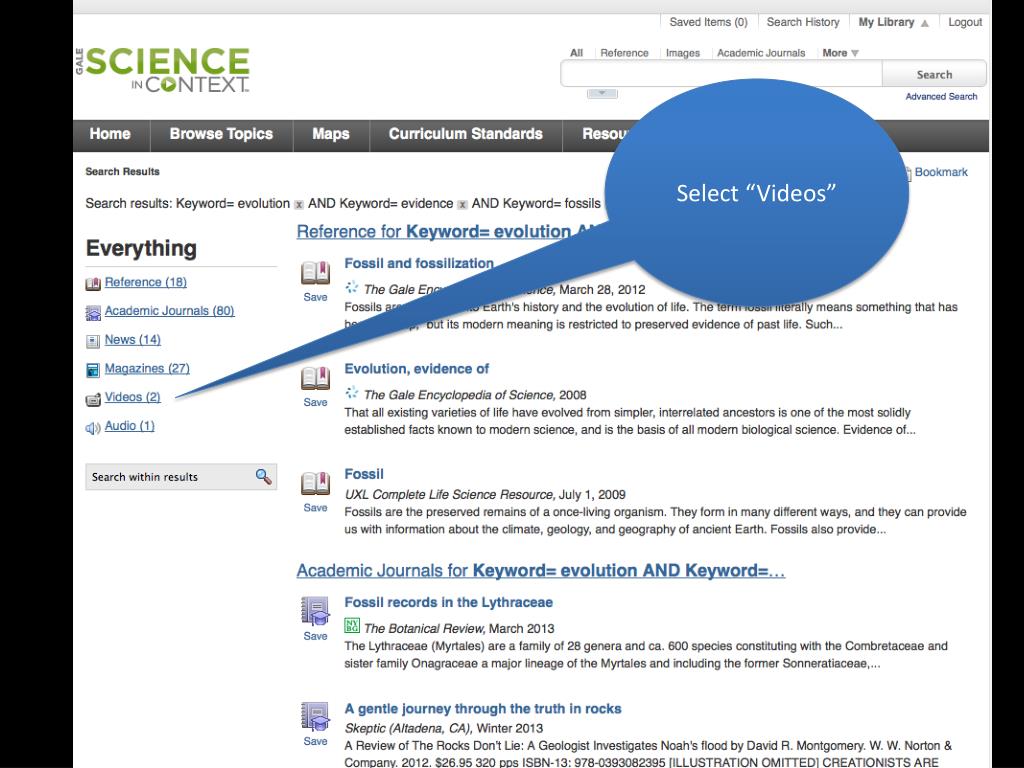This screenshot has height=768, width=1024.
Task: Open Saved Items (0)
Action: click(x=709, y=22)
